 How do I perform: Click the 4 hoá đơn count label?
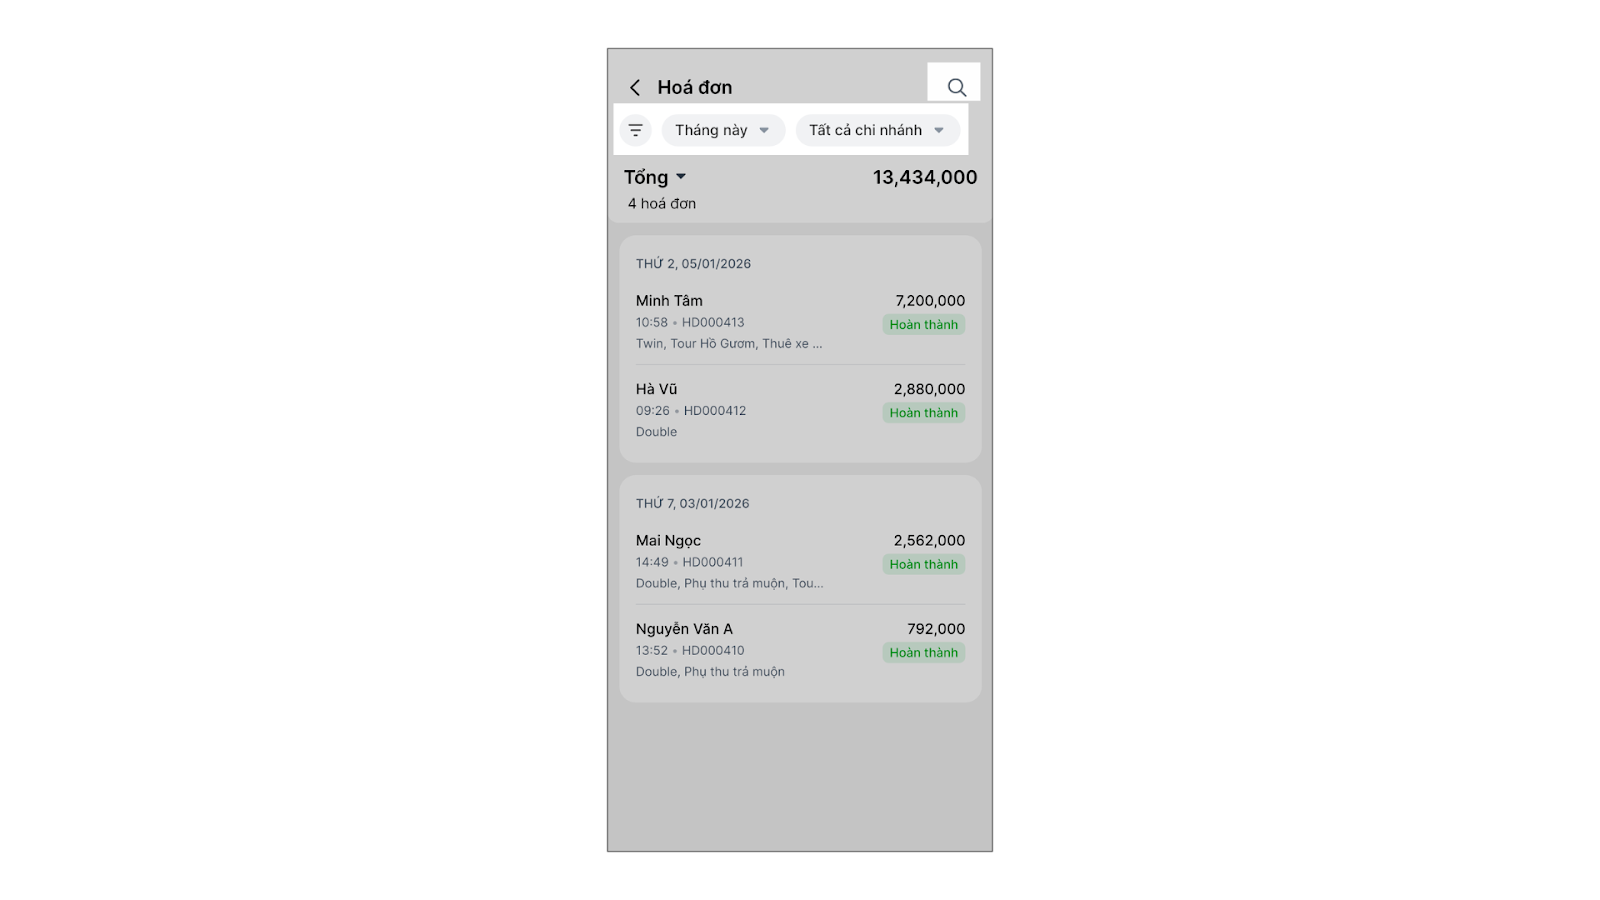pyautogui.click(x=662, y=204)
